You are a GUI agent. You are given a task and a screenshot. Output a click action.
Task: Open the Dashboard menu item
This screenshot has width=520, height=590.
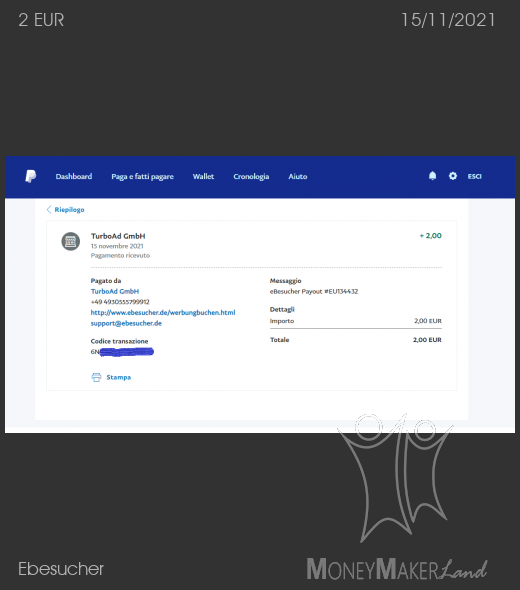[x=74, y=176]
